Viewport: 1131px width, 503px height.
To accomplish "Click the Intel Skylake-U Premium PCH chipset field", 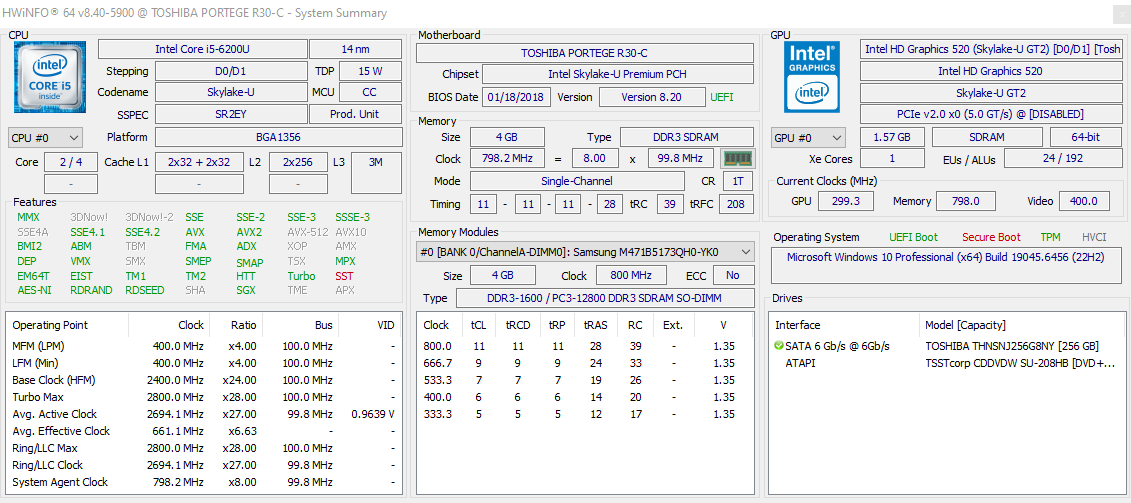I will tap(617, 74).
